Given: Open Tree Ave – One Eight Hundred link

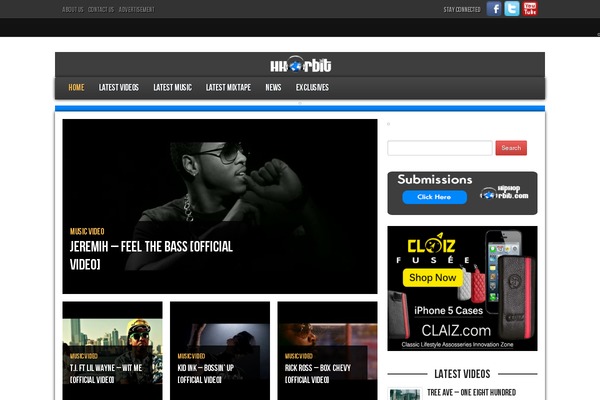Looking at the screenshot, I should [x=471, y=392].
